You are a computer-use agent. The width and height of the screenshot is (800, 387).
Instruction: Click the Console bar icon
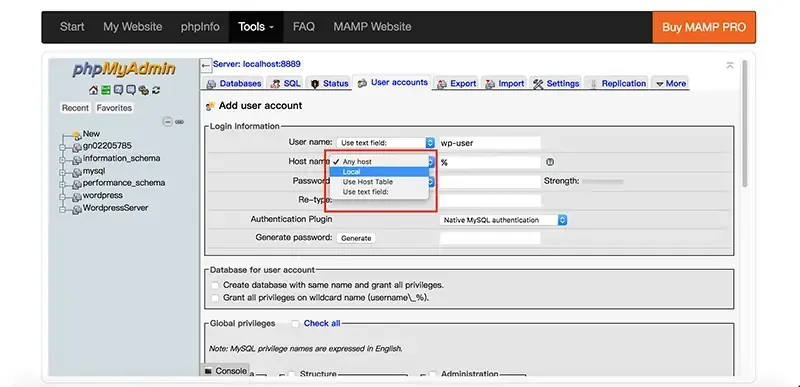208,371
